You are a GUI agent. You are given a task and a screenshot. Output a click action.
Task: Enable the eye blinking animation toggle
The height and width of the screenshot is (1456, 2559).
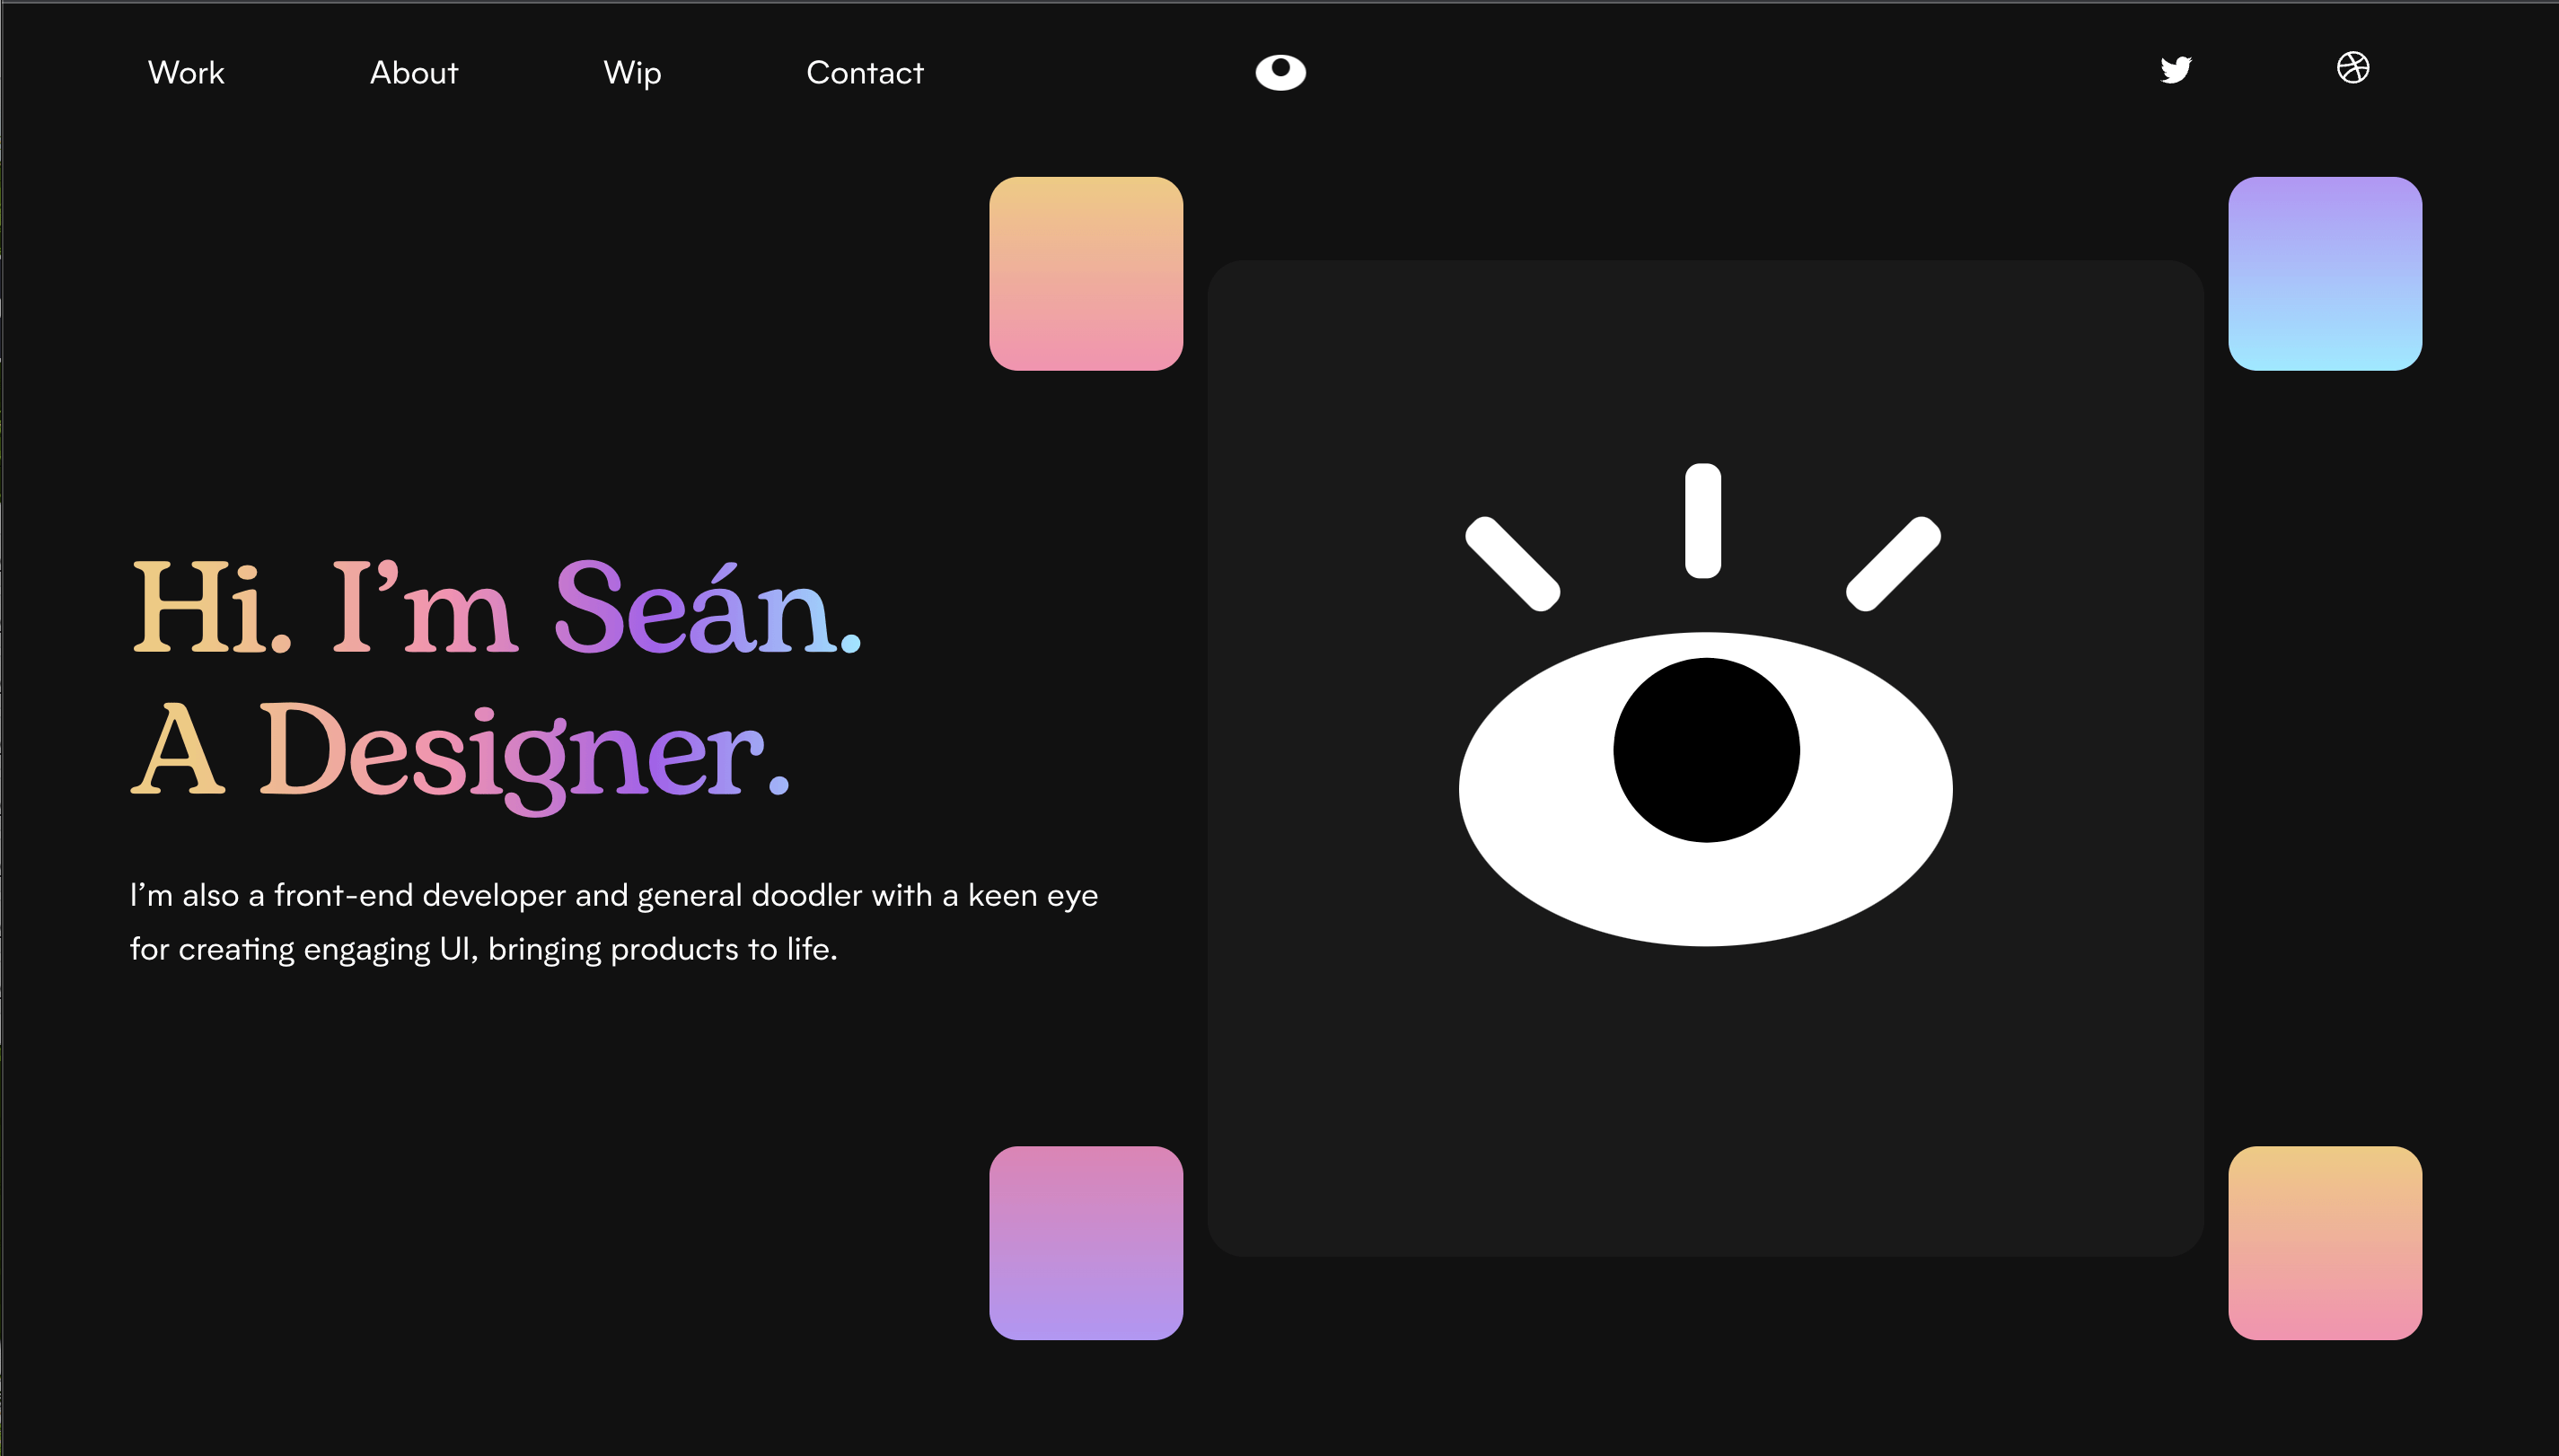[1281, 70]
